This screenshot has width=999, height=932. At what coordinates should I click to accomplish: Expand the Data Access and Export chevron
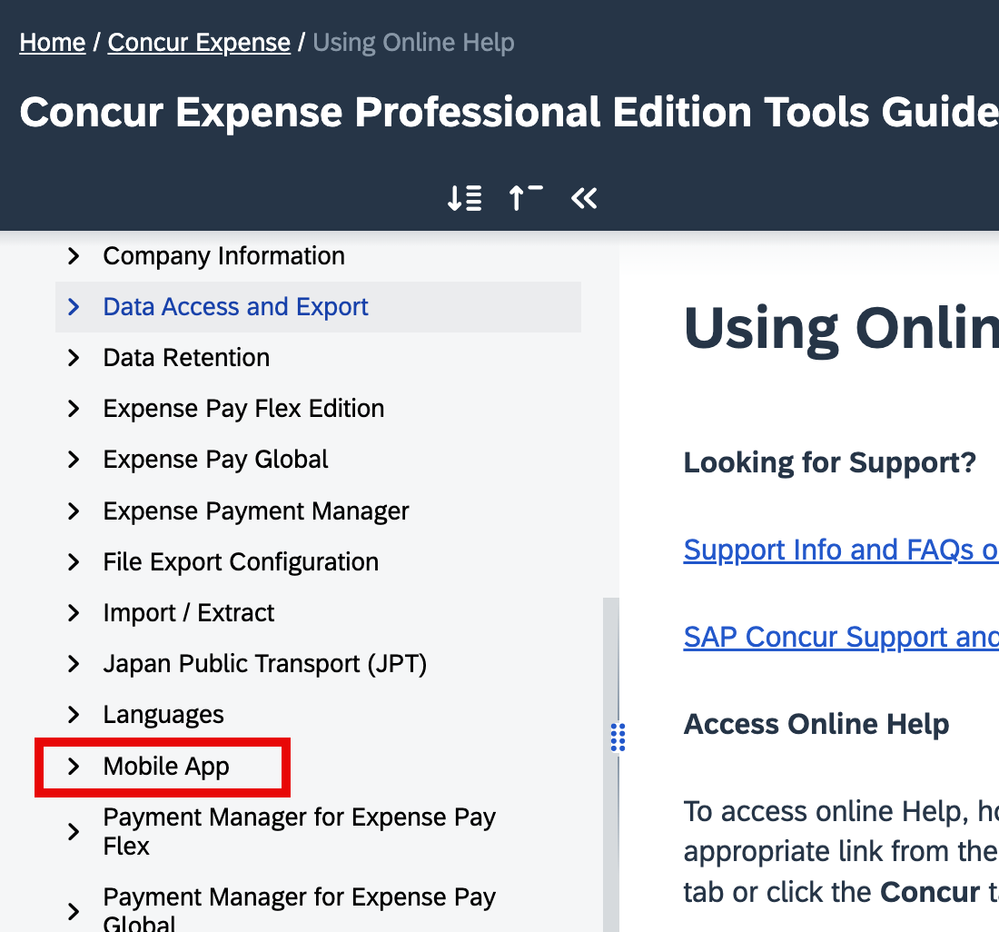pyautogui.click(x=74, y=307)
